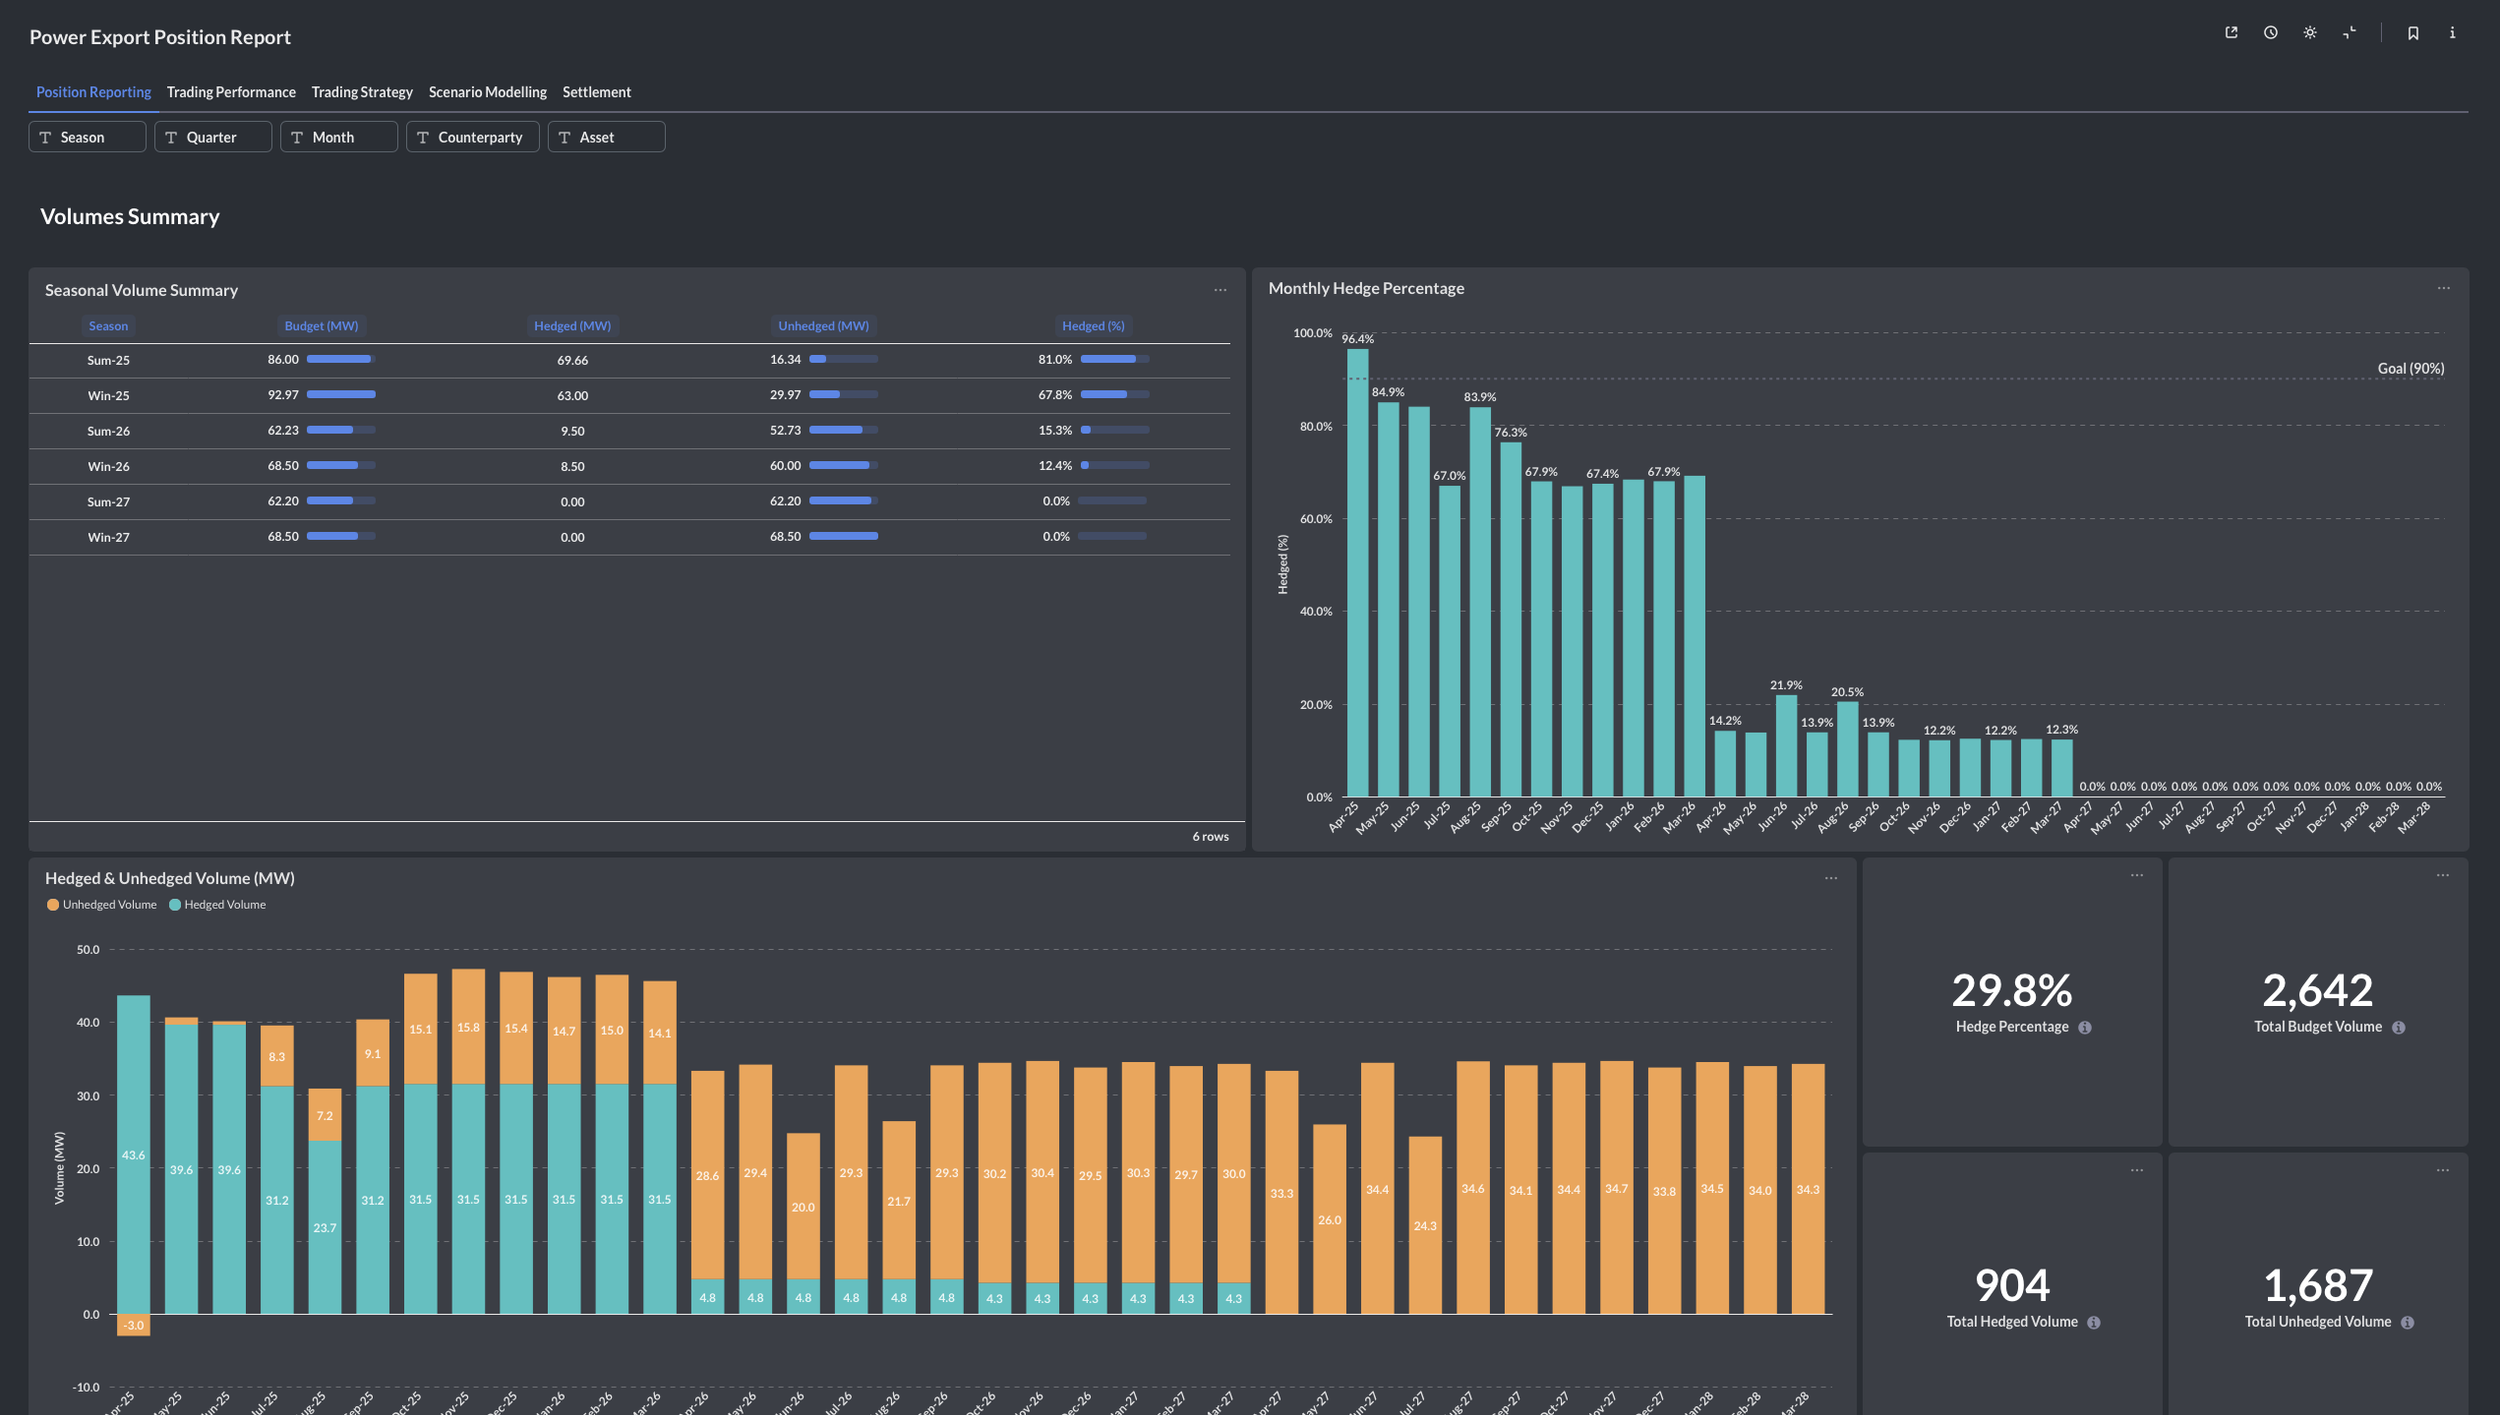
Task: Bookmark this dashboard
Action: 2413,33
